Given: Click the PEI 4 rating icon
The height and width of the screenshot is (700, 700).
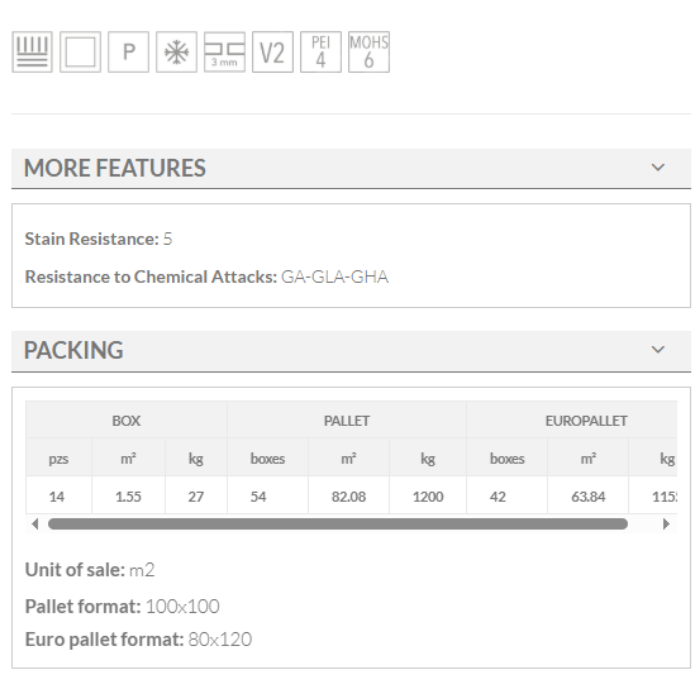Looking at the screenshot, I should (320, 53).
